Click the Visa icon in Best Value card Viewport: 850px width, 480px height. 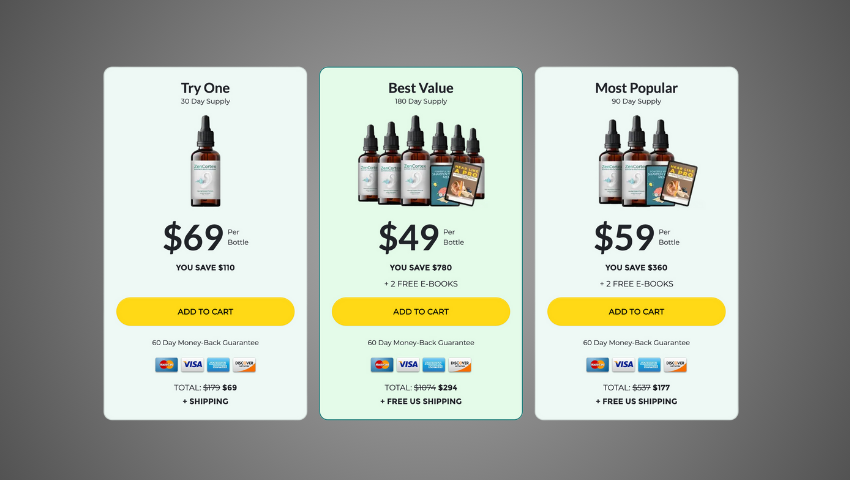click(x=408, y=364)
